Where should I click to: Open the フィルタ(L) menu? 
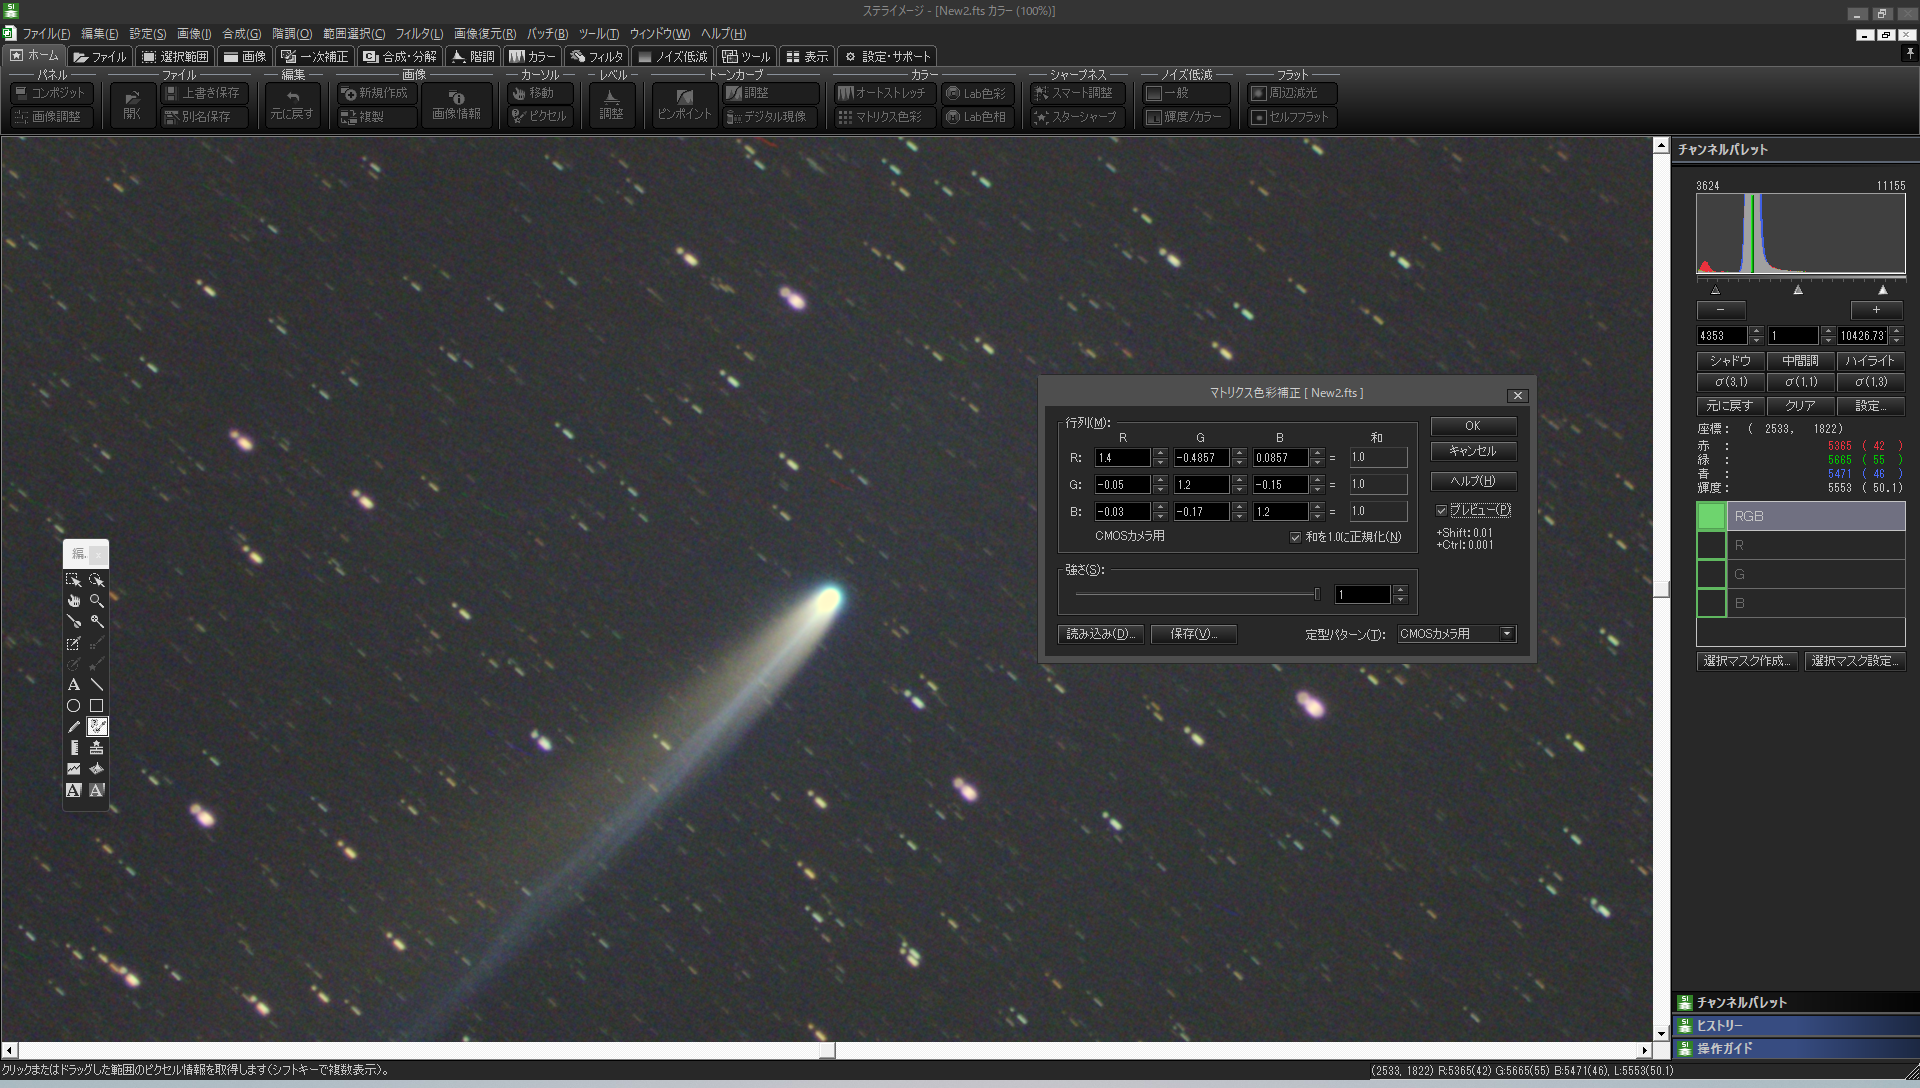point(418,33)
